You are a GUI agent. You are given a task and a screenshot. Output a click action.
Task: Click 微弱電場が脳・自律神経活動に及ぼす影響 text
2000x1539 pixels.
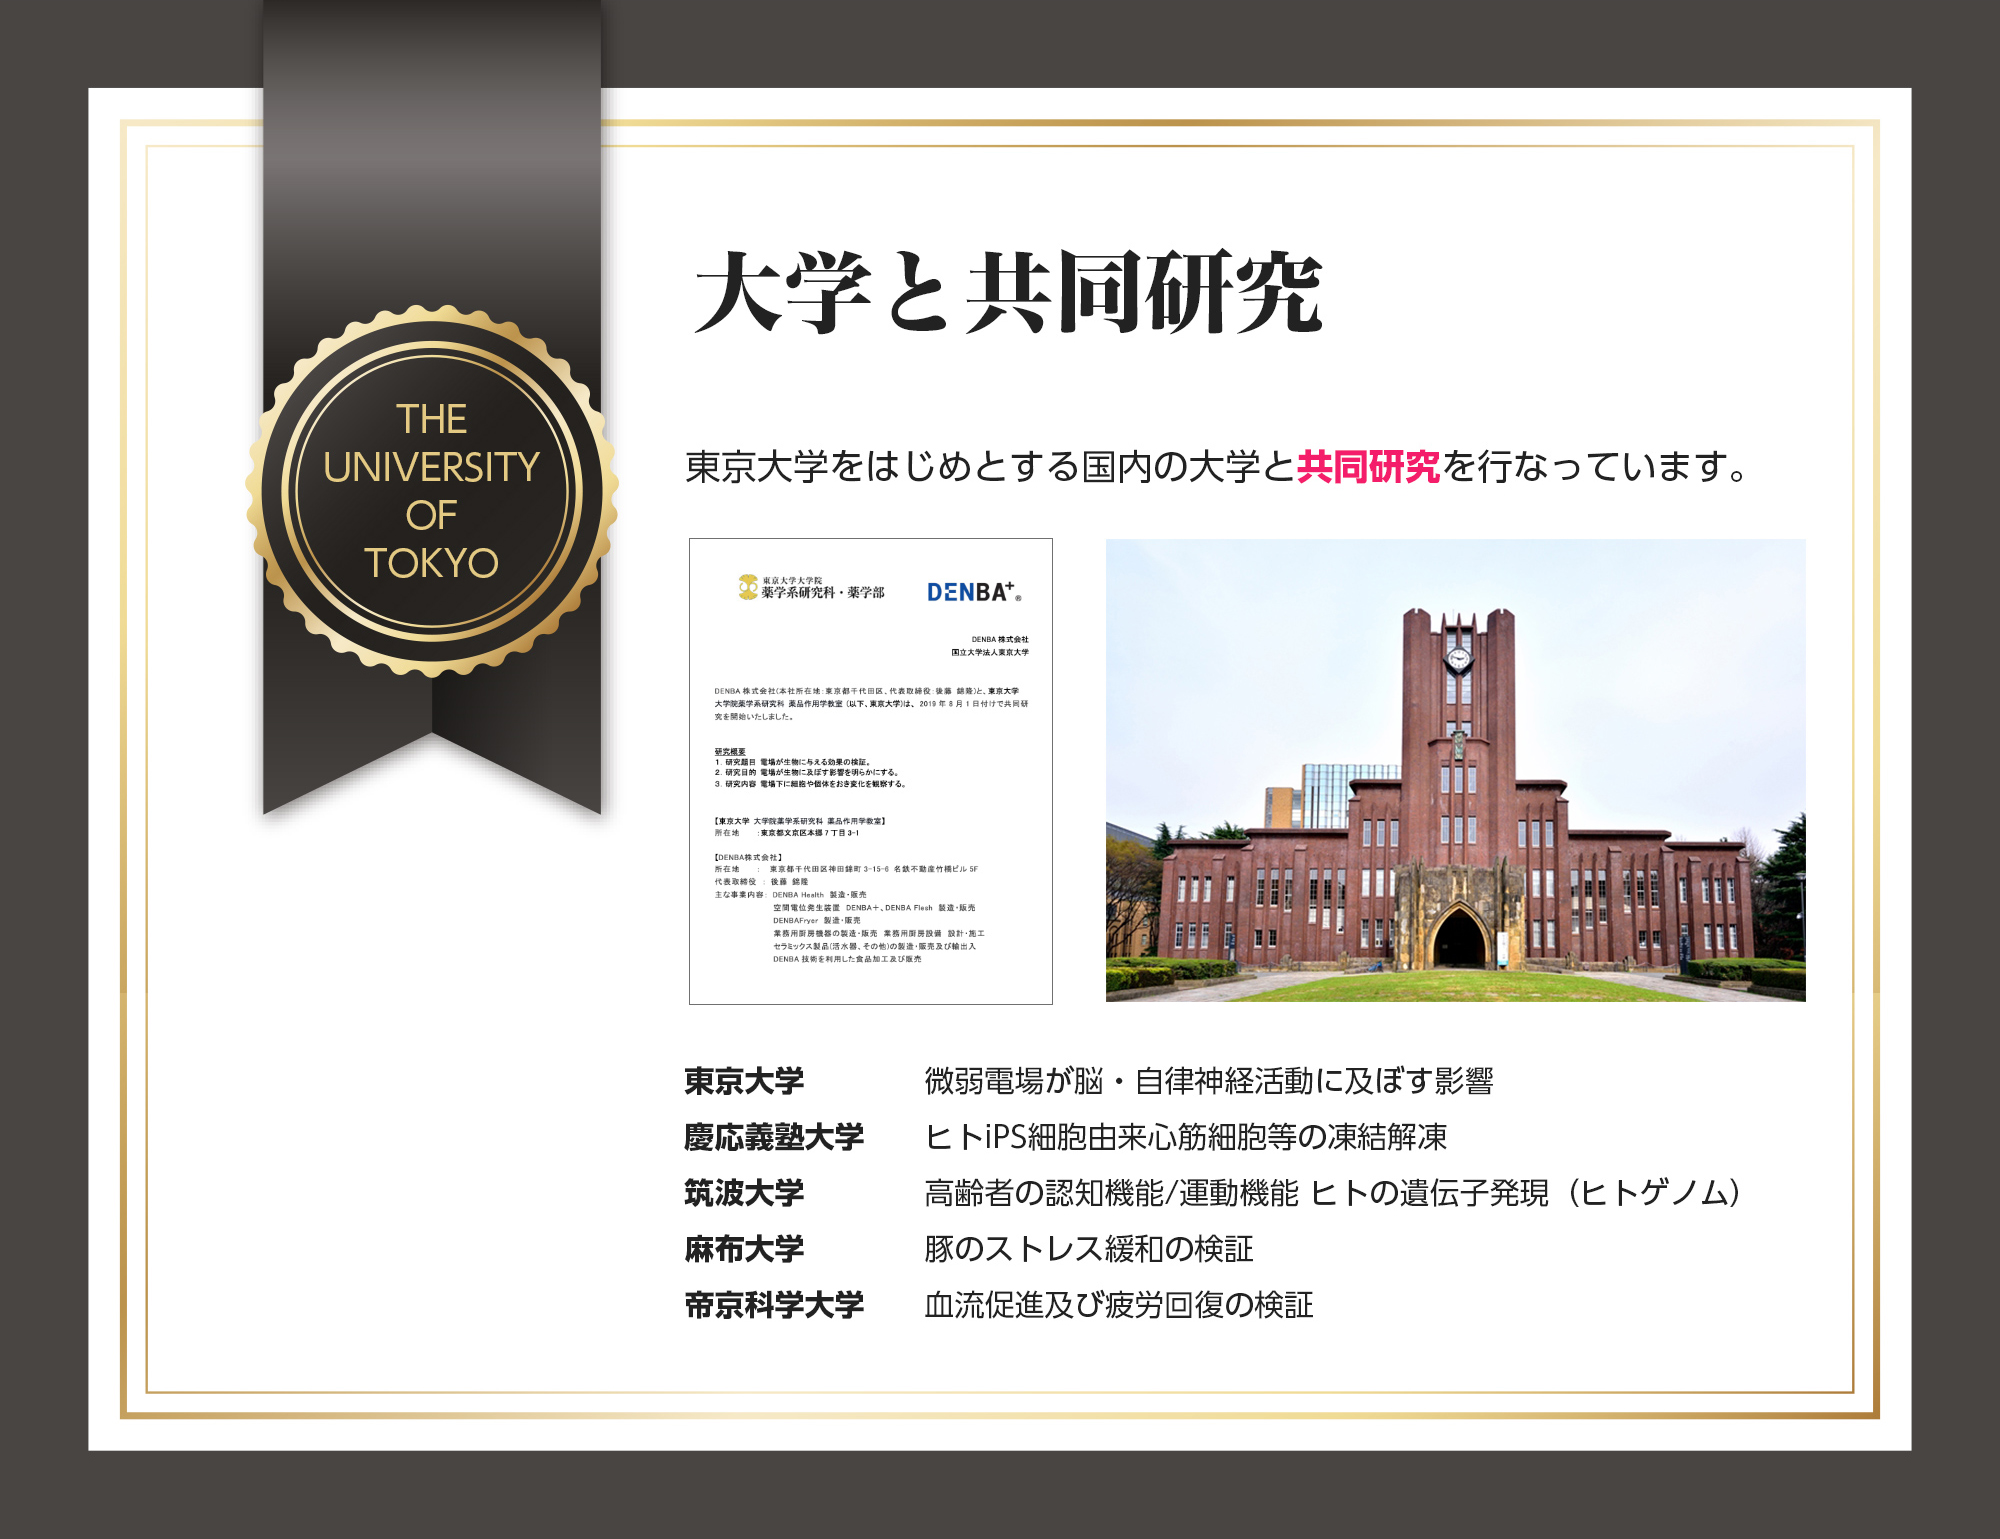coord(1209,1080)
